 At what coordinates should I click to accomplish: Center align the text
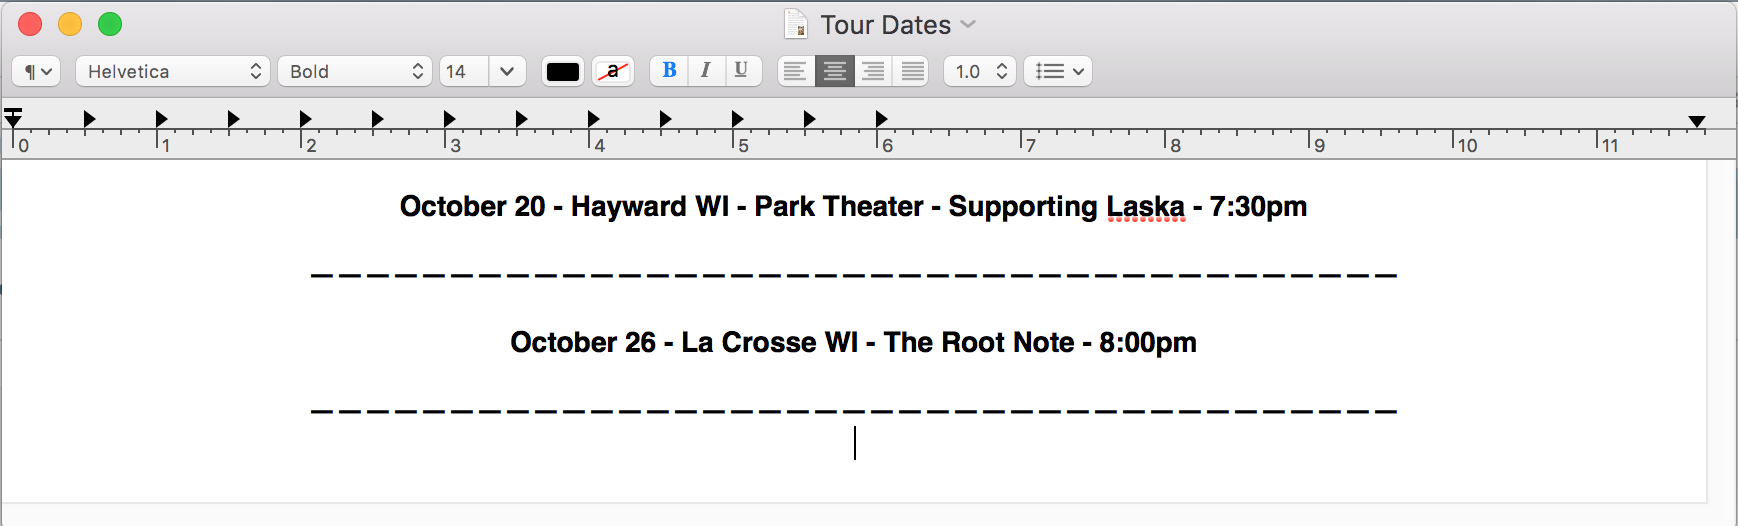(x=835, y=71)
